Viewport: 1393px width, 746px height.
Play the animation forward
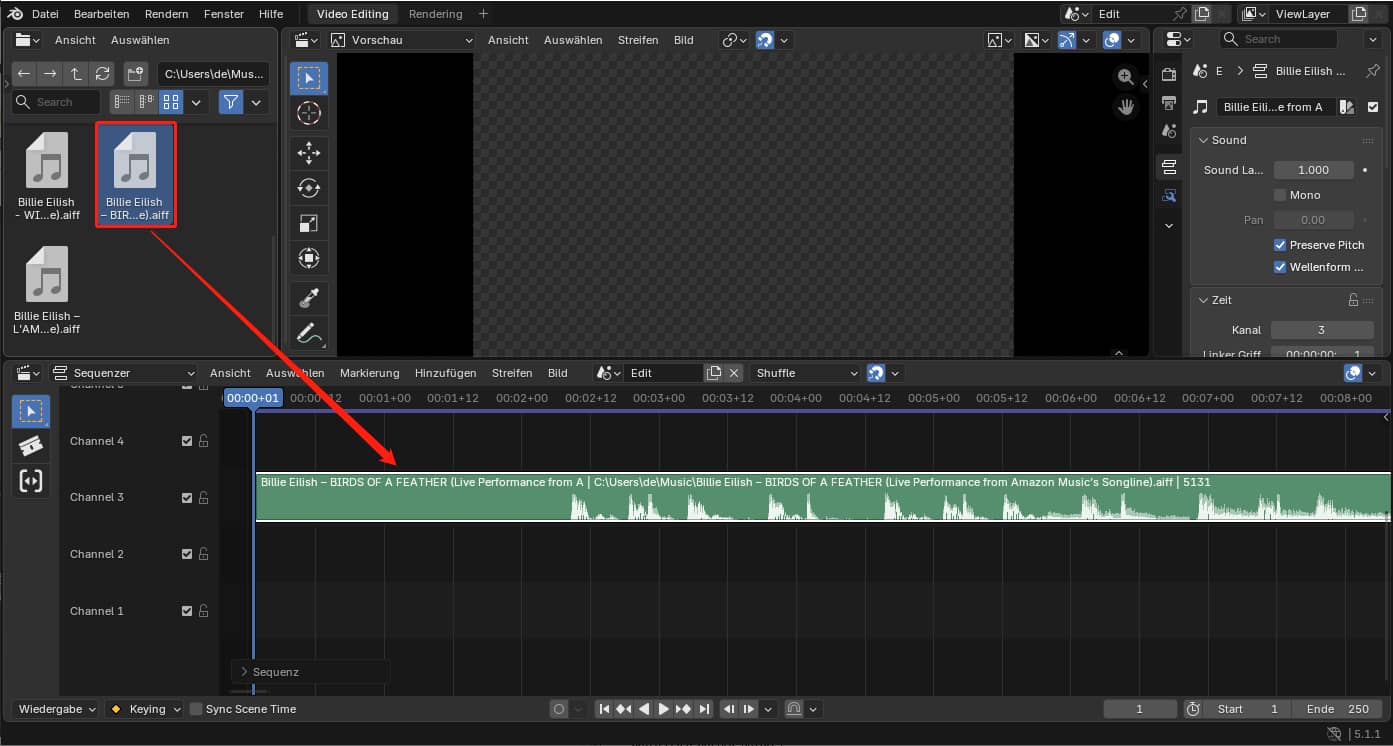663,709
